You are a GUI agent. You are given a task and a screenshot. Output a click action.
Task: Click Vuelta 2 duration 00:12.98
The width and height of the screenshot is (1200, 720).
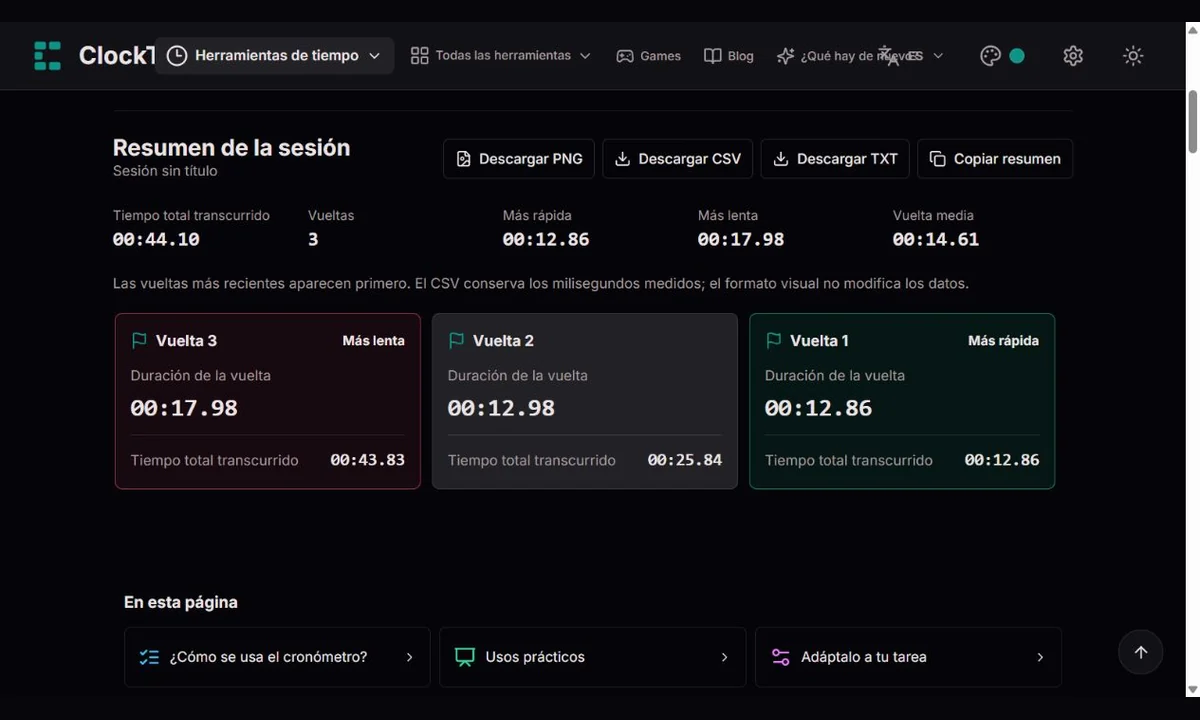pos(501,408)
